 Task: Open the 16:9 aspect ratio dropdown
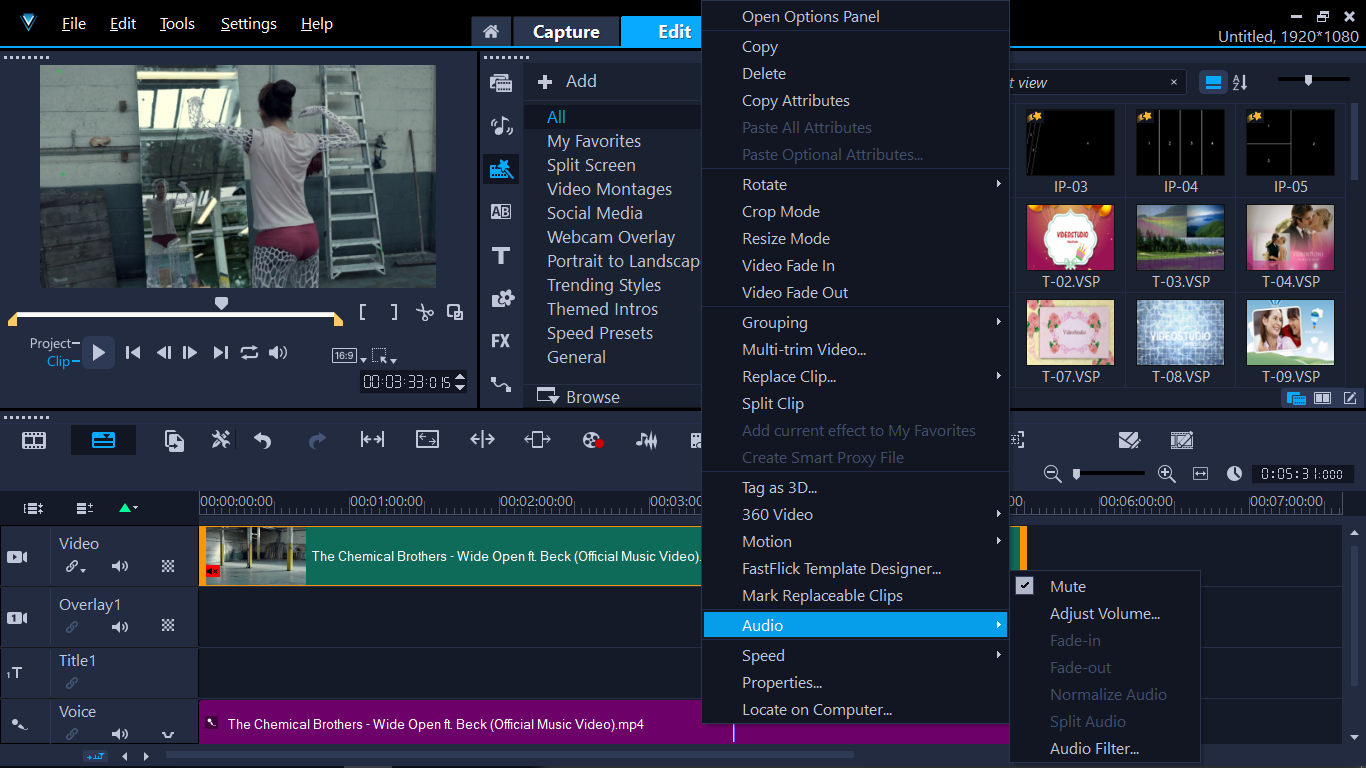(x=344, y=356)
